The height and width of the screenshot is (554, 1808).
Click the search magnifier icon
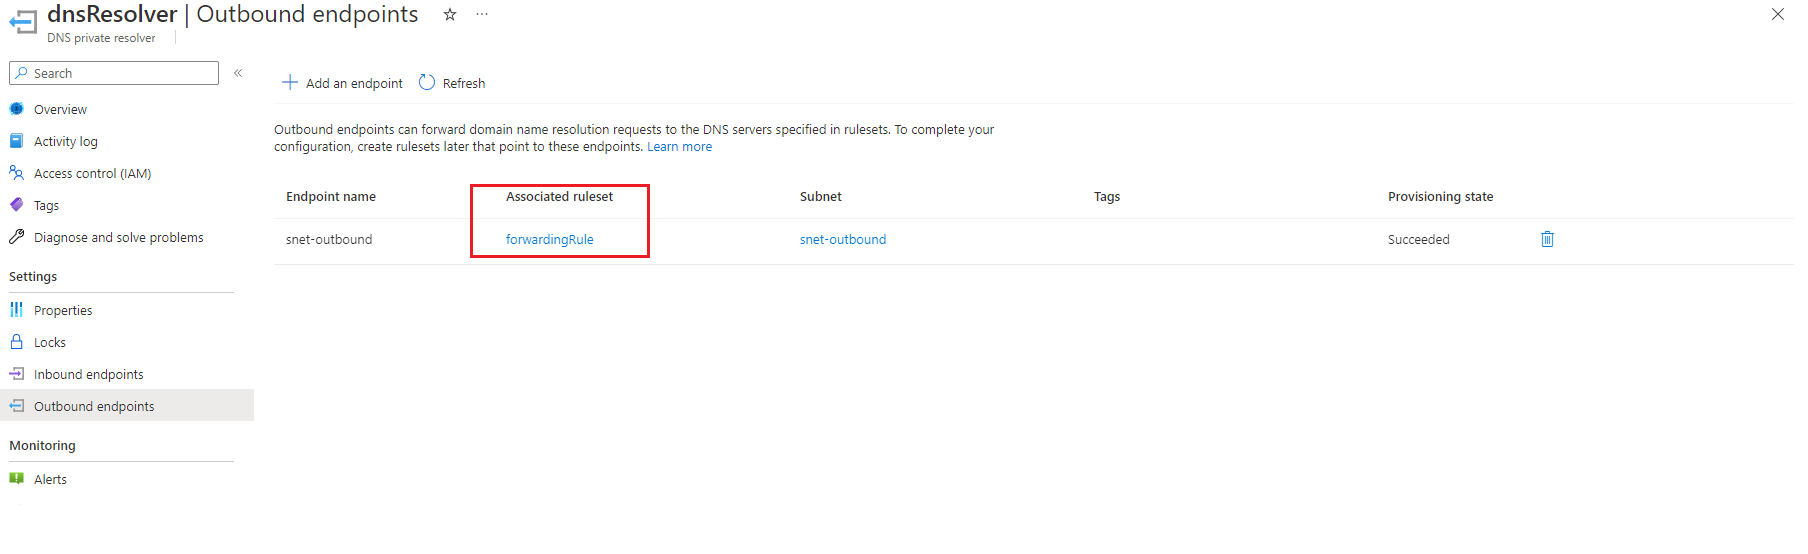coord(22,73)
